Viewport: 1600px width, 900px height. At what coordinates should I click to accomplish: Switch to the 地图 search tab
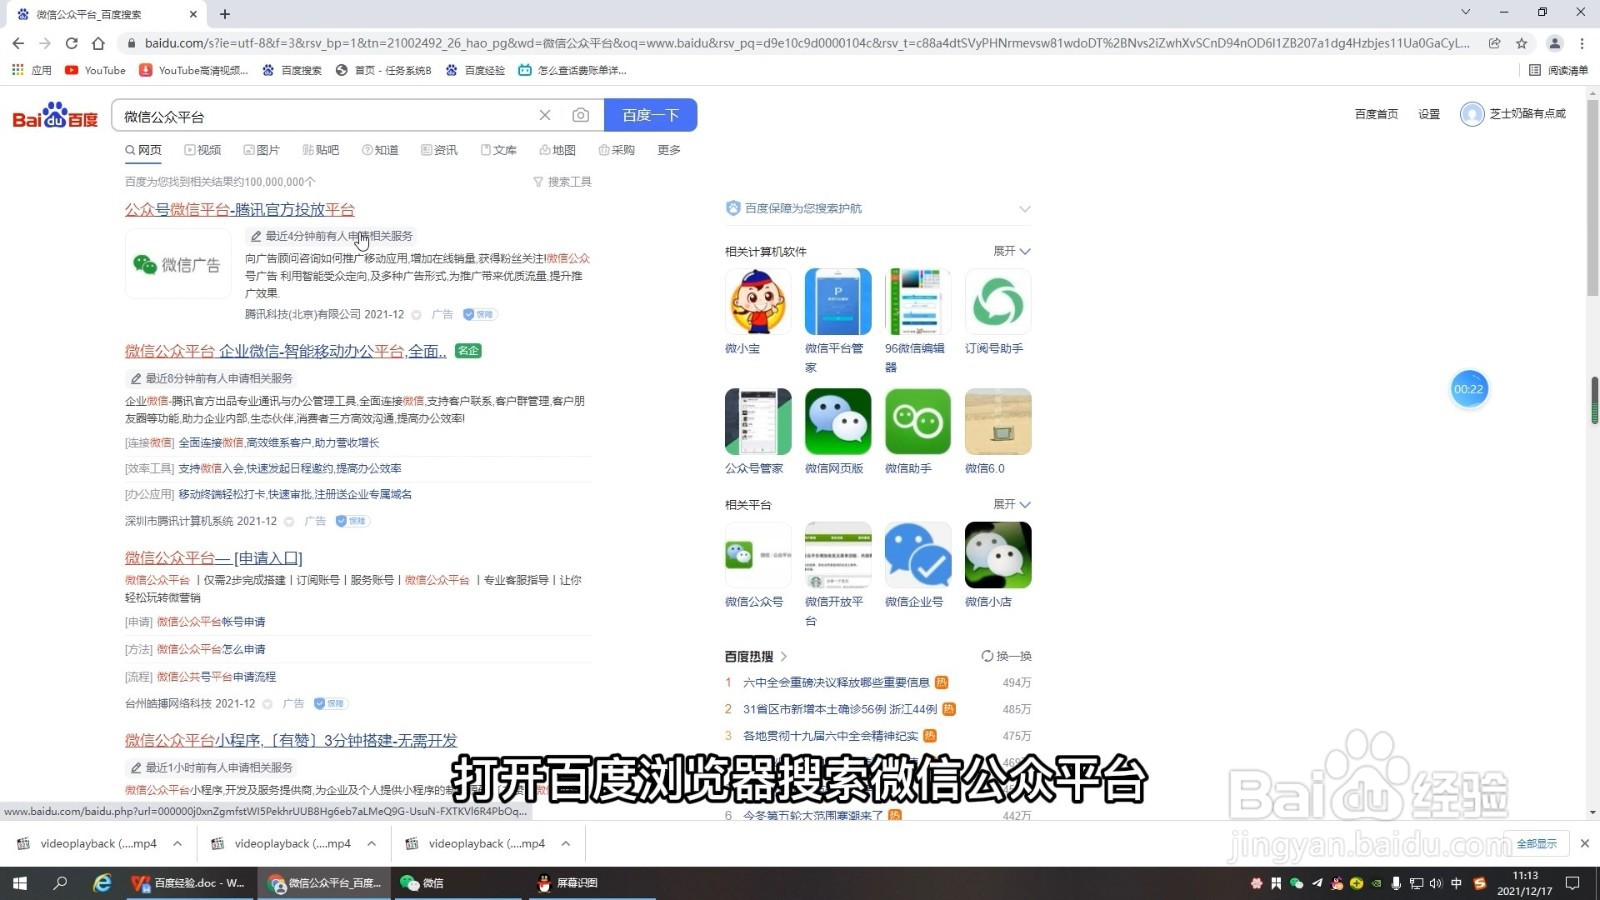point(557,150)
